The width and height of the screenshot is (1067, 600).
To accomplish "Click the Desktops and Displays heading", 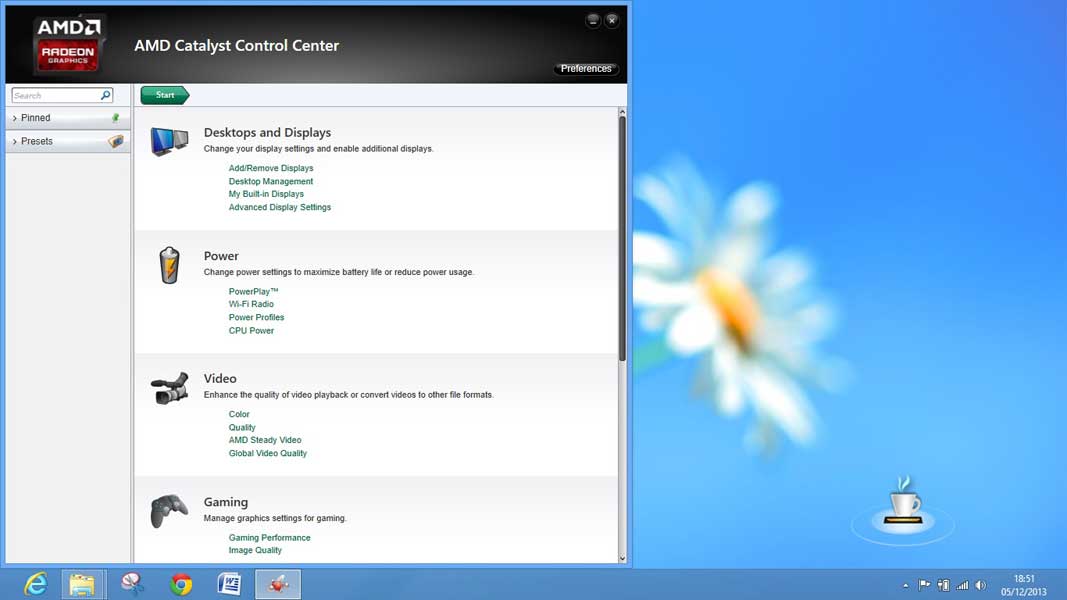I will pyautogui.click(x=267, y=133).
